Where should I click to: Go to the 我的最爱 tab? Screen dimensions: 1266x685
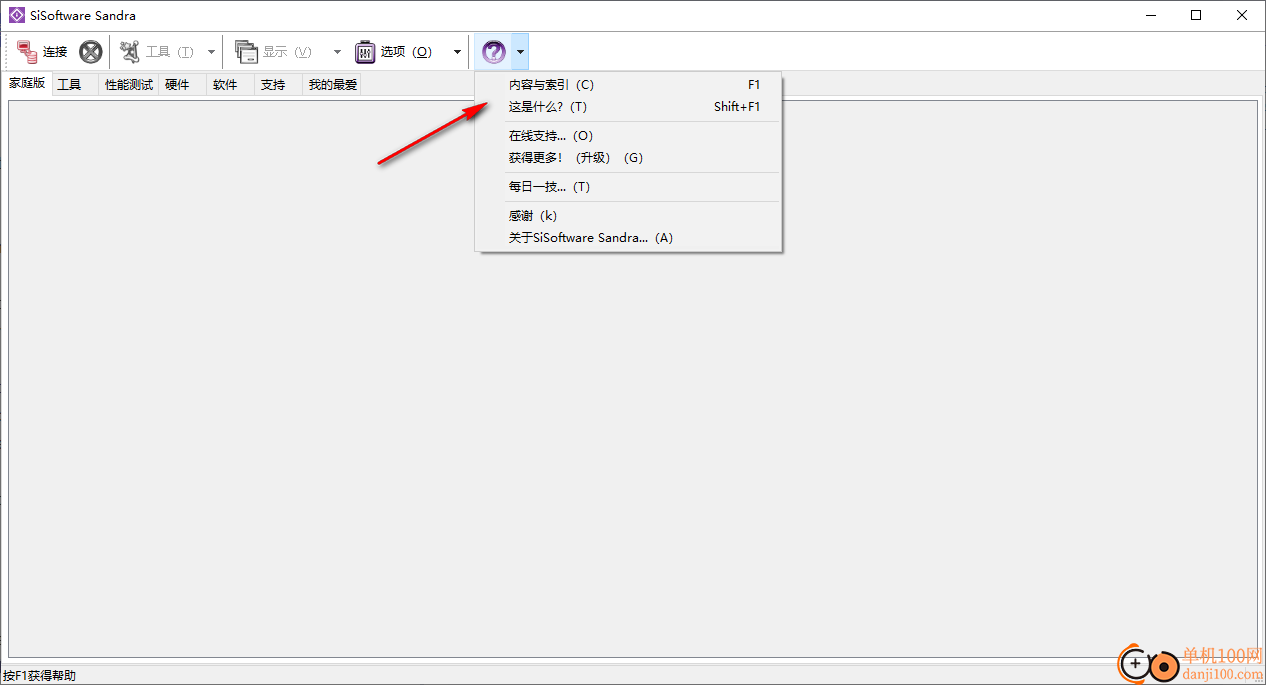pos(332,85)
